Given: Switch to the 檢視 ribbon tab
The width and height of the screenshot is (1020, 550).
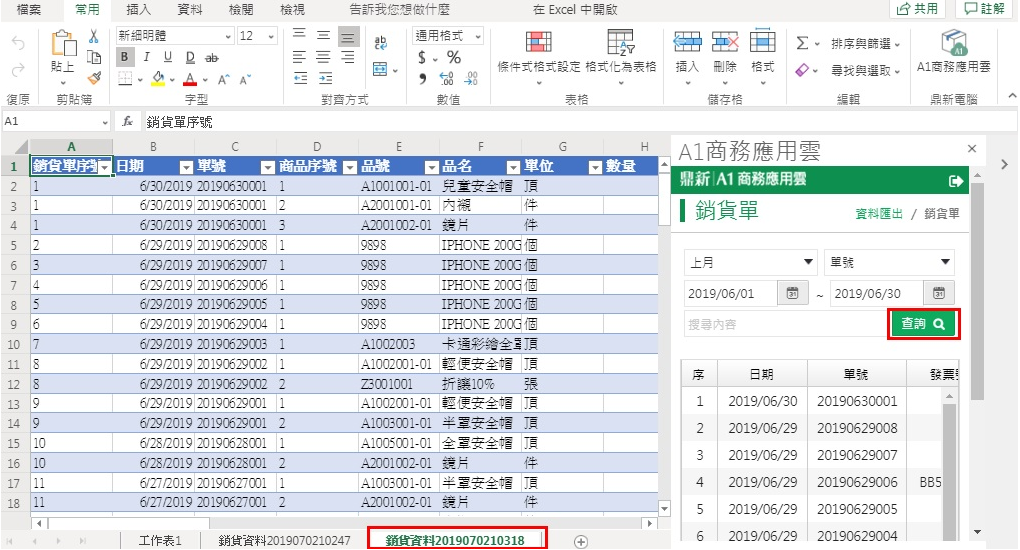Looking at the screenshot, I should [x=292, y=10].
